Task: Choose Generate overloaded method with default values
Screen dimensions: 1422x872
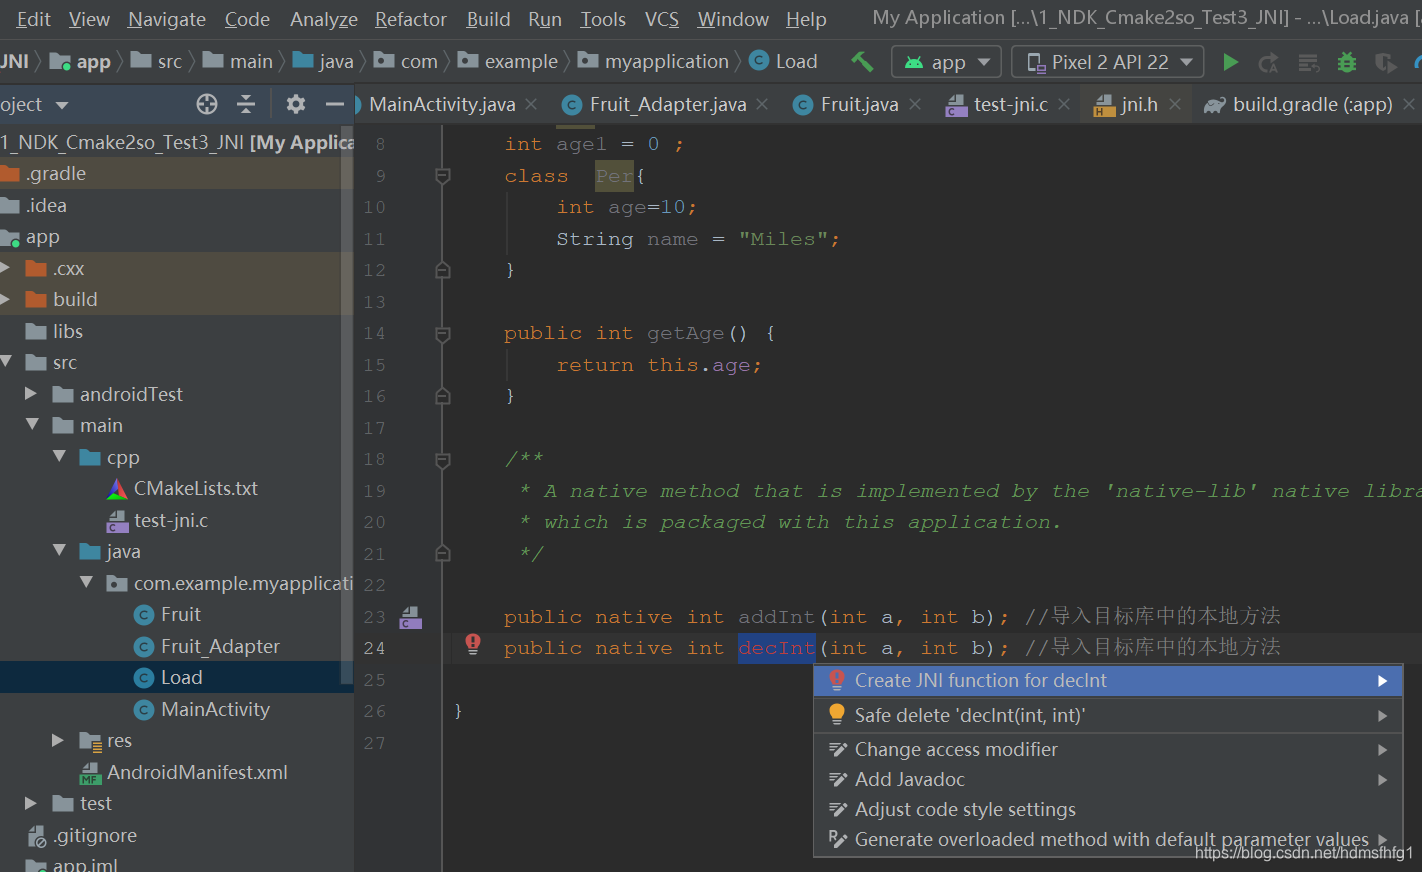Action: click(1108, 840)
